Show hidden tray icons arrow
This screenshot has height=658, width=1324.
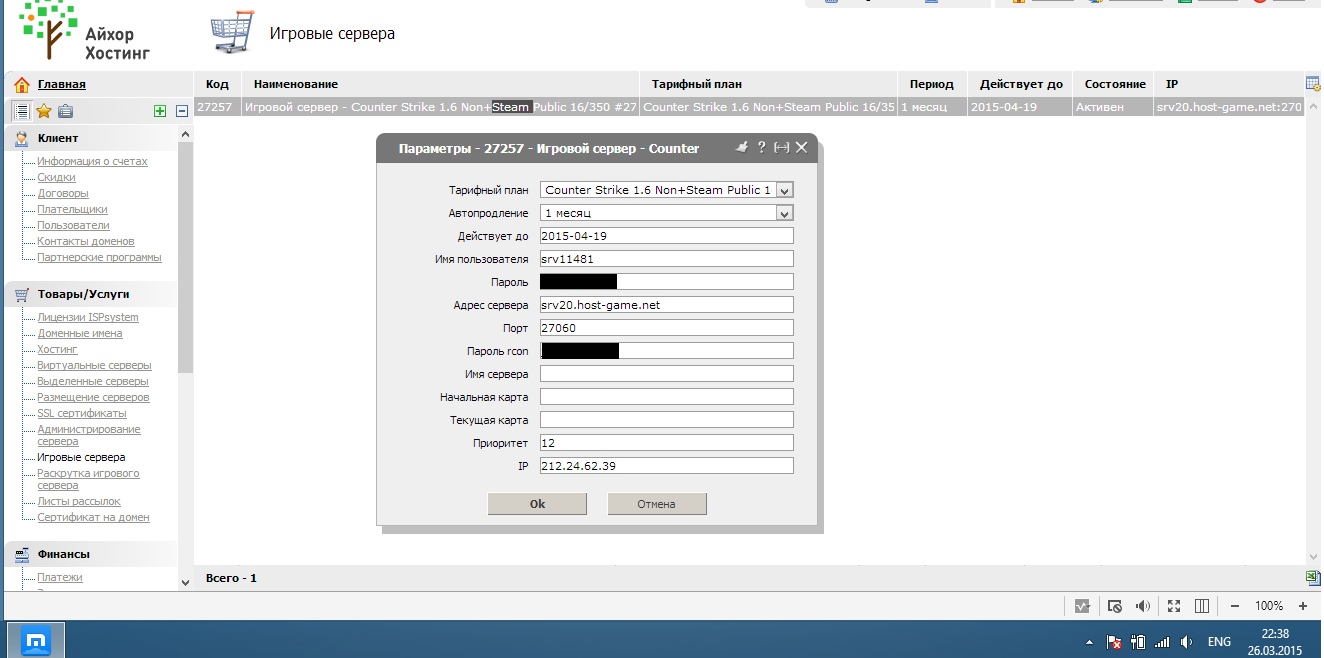(1089, 641)
